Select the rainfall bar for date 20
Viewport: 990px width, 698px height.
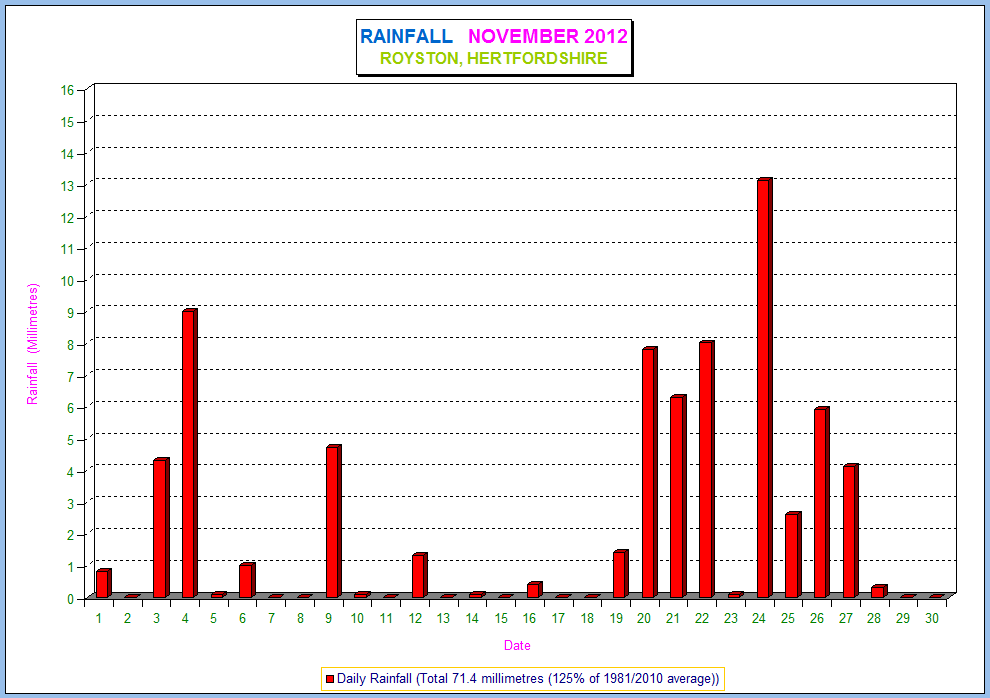tap(650, 472)
